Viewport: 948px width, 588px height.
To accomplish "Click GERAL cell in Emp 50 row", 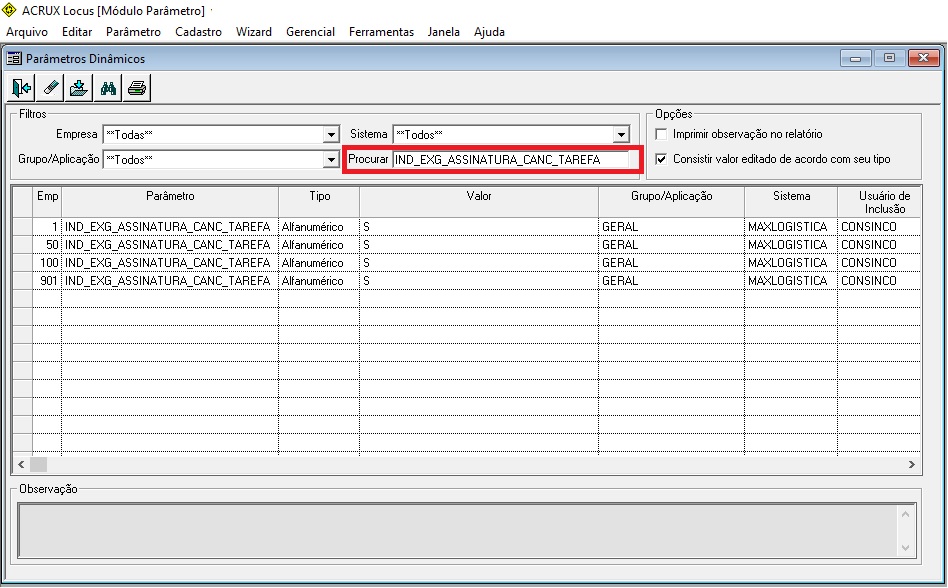I will pyautogui.click(x=672, y=245).
